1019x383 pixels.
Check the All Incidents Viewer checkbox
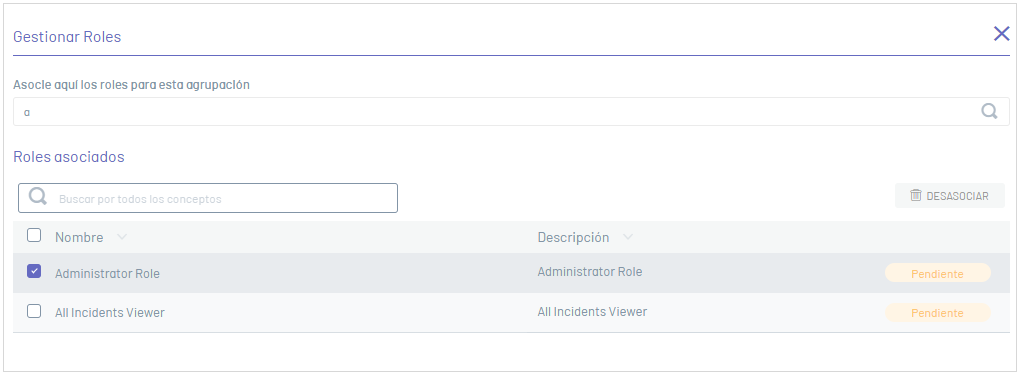pos(34,311)
